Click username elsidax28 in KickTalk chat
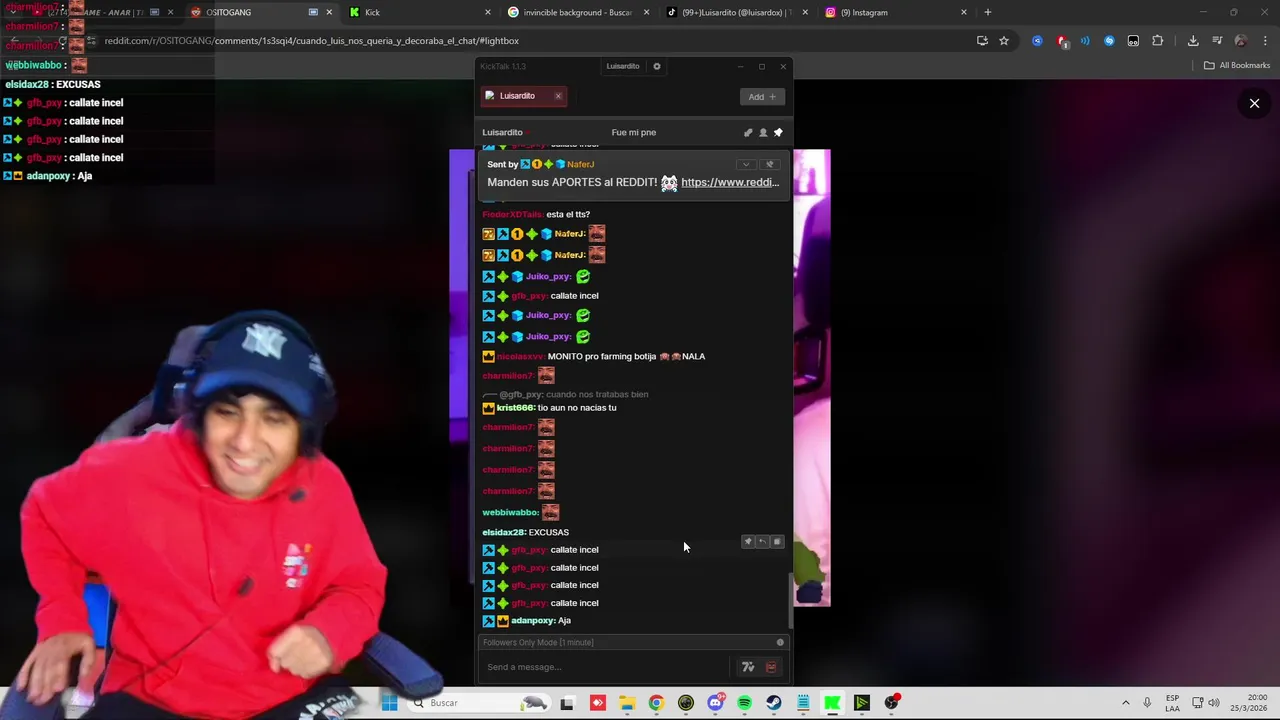 [x=503, y=532]
